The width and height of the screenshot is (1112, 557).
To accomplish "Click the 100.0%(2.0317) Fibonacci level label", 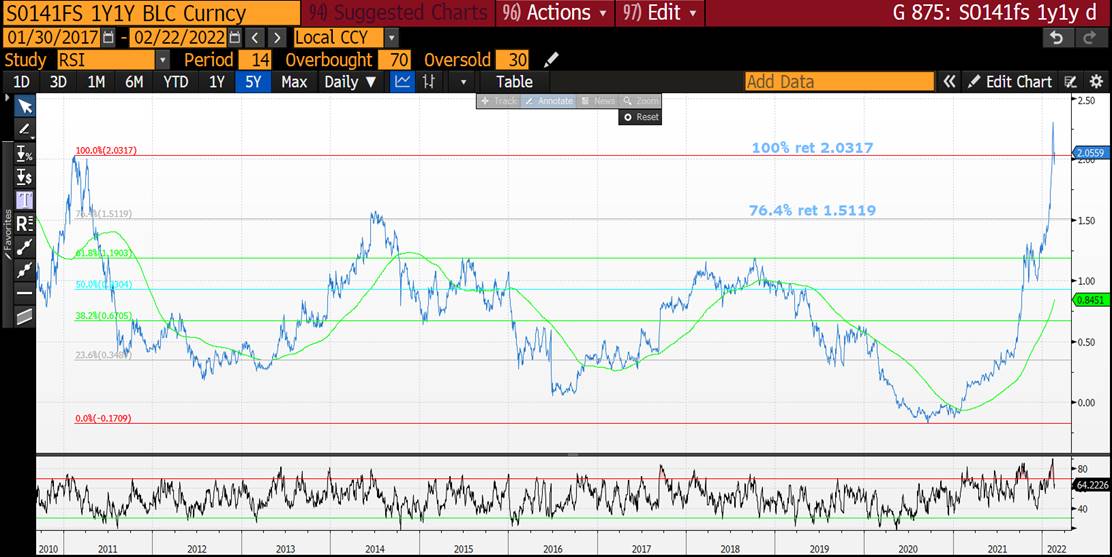I will [106, 151].
